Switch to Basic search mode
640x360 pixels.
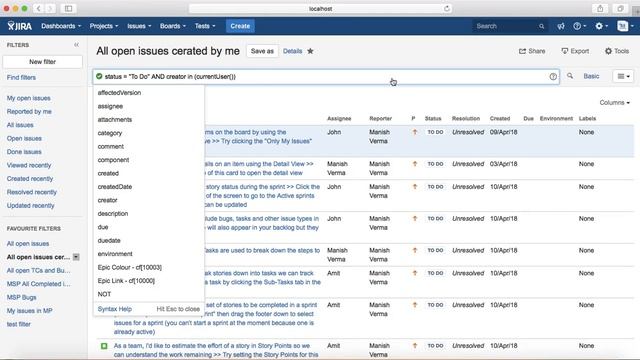pyautogui.click(x=591, y=76)
